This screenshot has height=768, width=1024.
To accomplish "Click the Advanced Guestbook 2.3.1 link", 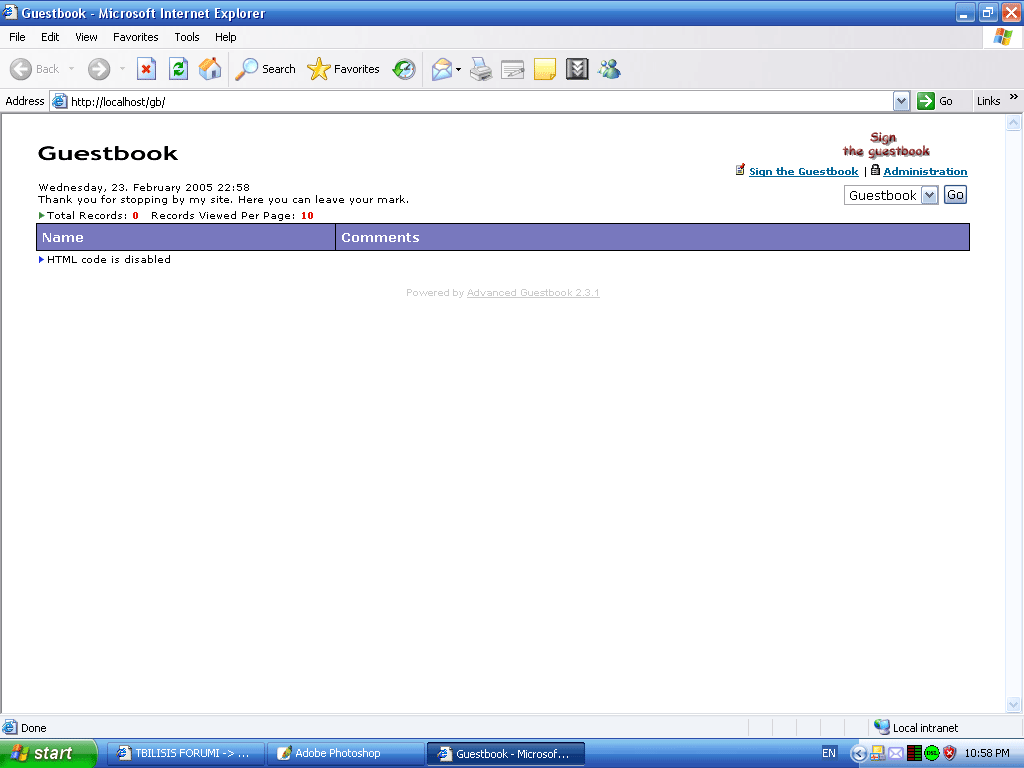I will point(533,293).
